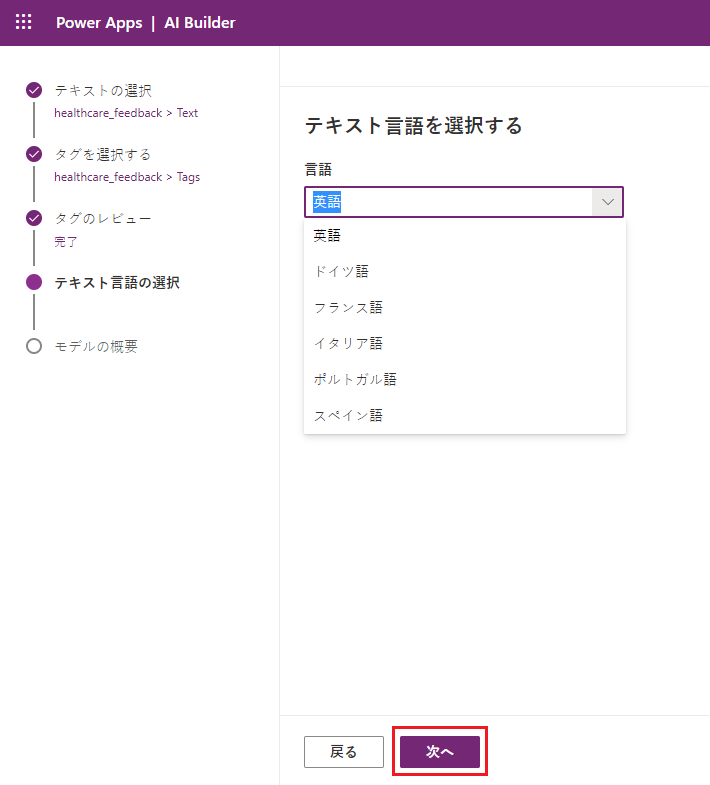Choose イタリア語 in the dropdown list
Viewport: 710px width, 785px height.
coord(348,344)
